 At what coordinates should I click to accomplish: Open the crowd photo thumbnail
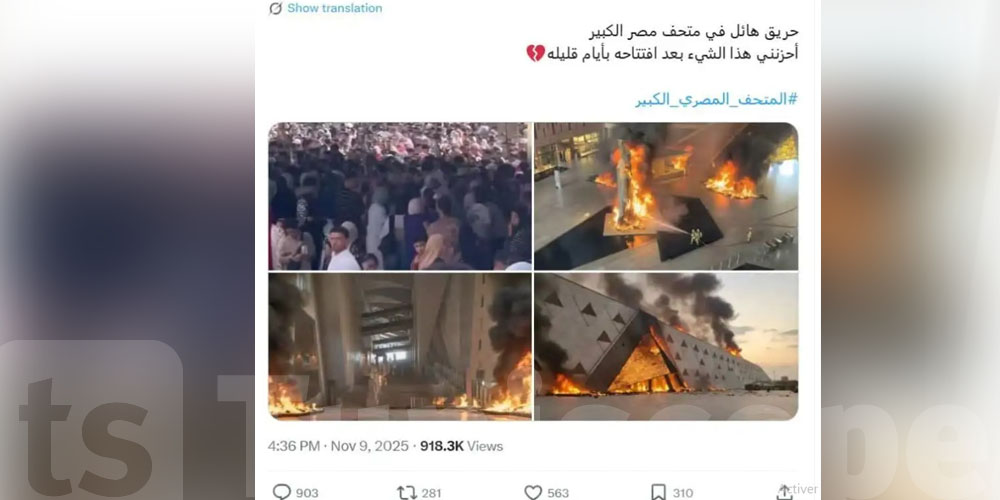[400, 196]
